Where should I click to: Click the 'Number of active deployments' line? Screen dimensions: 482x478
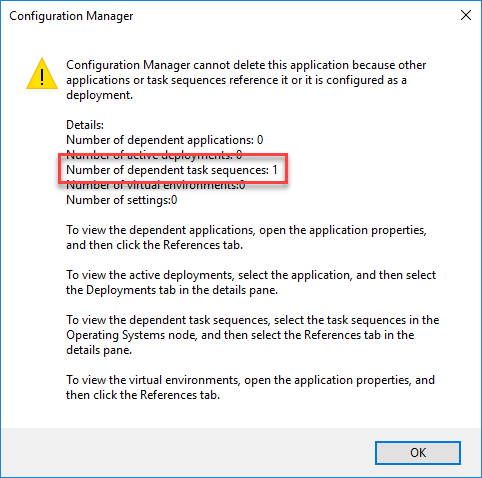154,154
